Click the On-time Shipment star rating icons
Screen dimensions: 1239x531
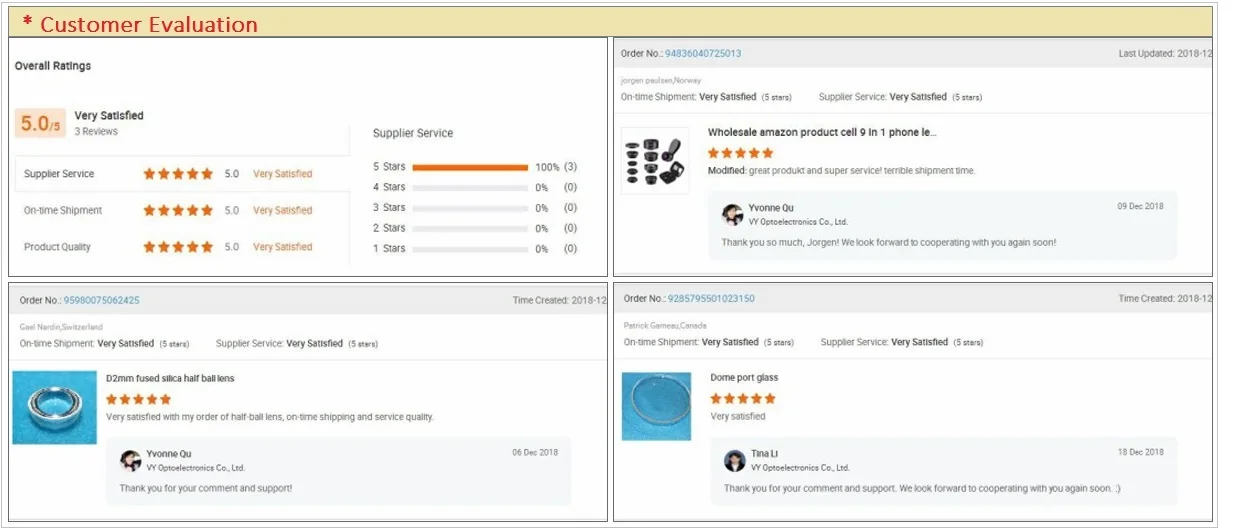click(178, 211)
